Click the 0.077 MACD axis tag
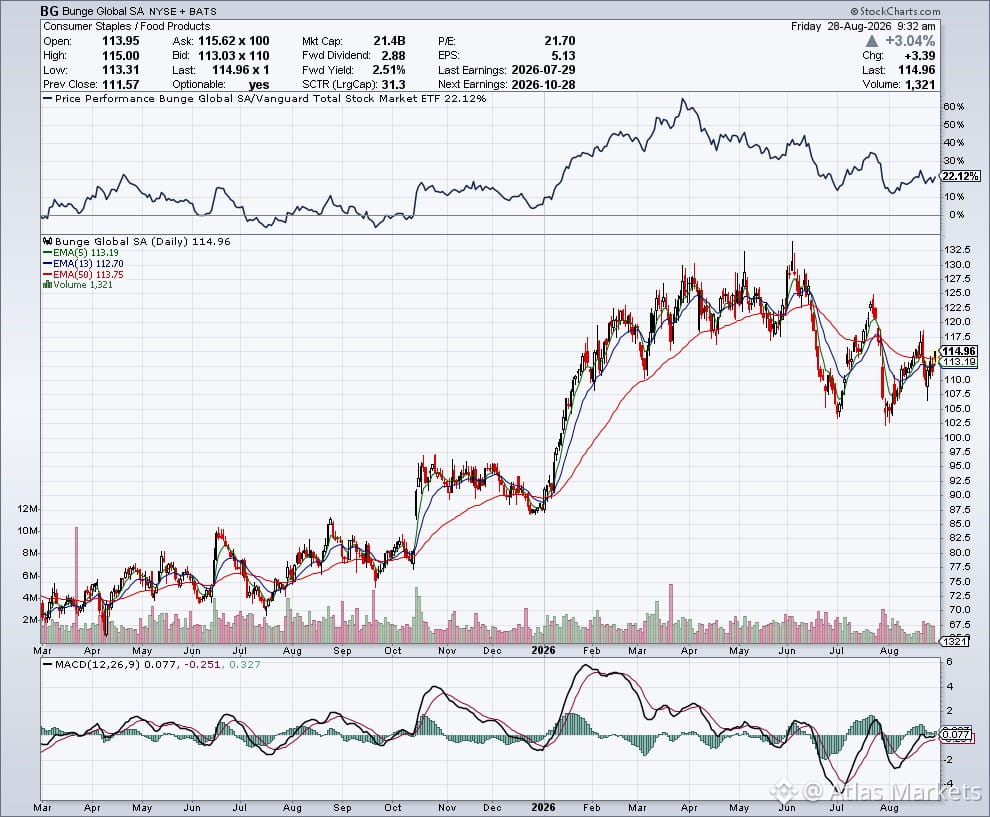Viewport: 990px width, 817px height. 957,734
